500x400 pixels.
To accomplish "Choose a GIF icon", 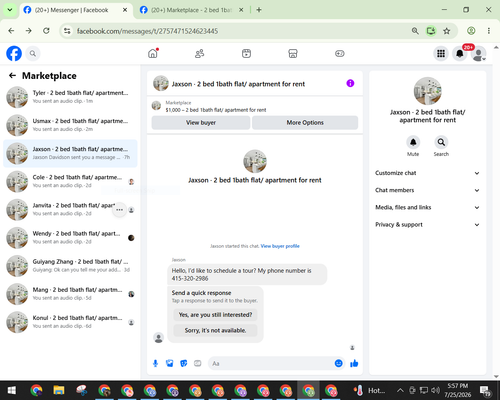I will point(198,363).
